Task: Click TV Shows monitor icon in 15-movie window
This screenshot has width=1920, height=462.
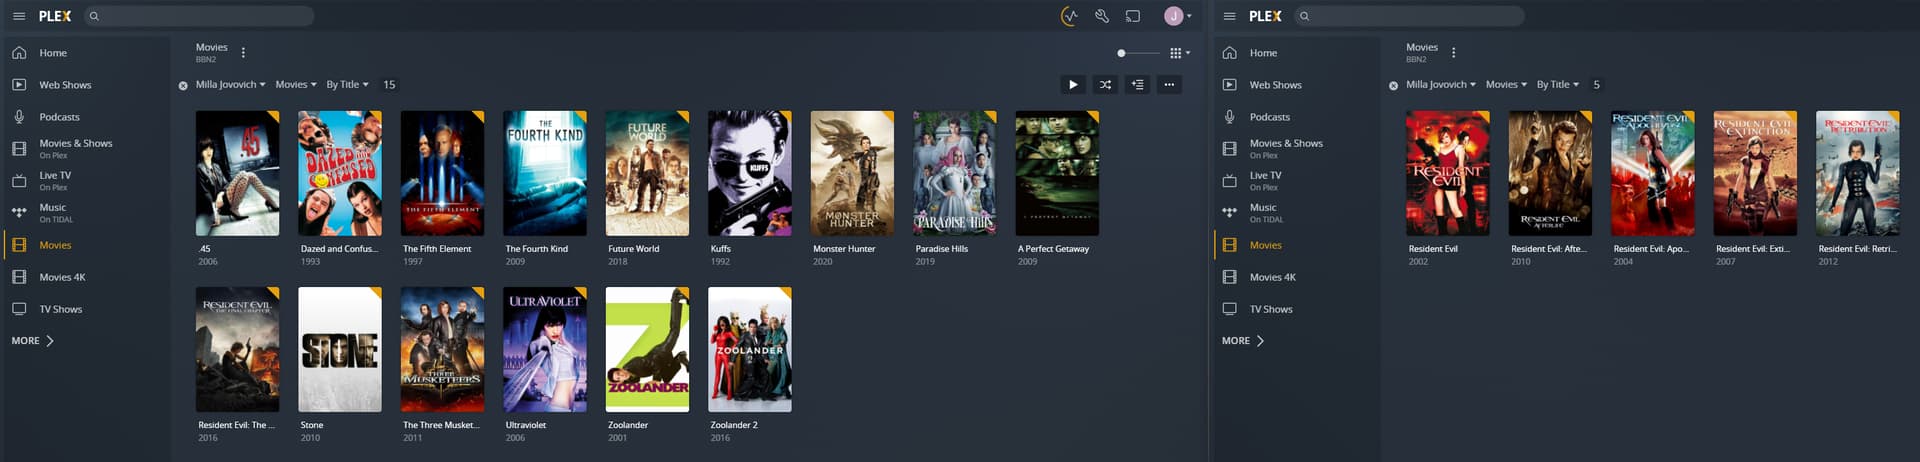Action: [19, 309]
